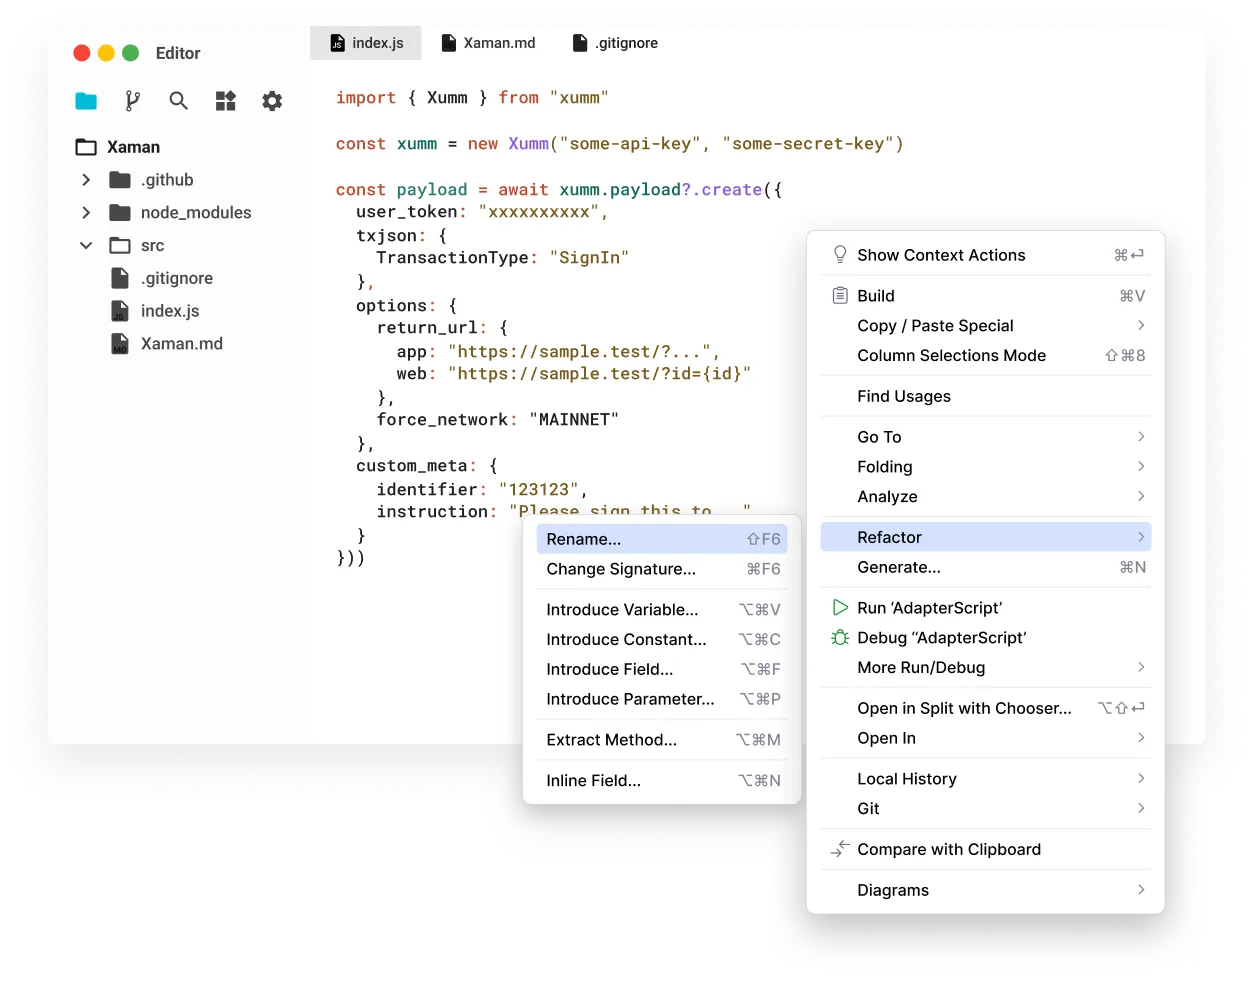Open the source control branch icon

(132, 101)
